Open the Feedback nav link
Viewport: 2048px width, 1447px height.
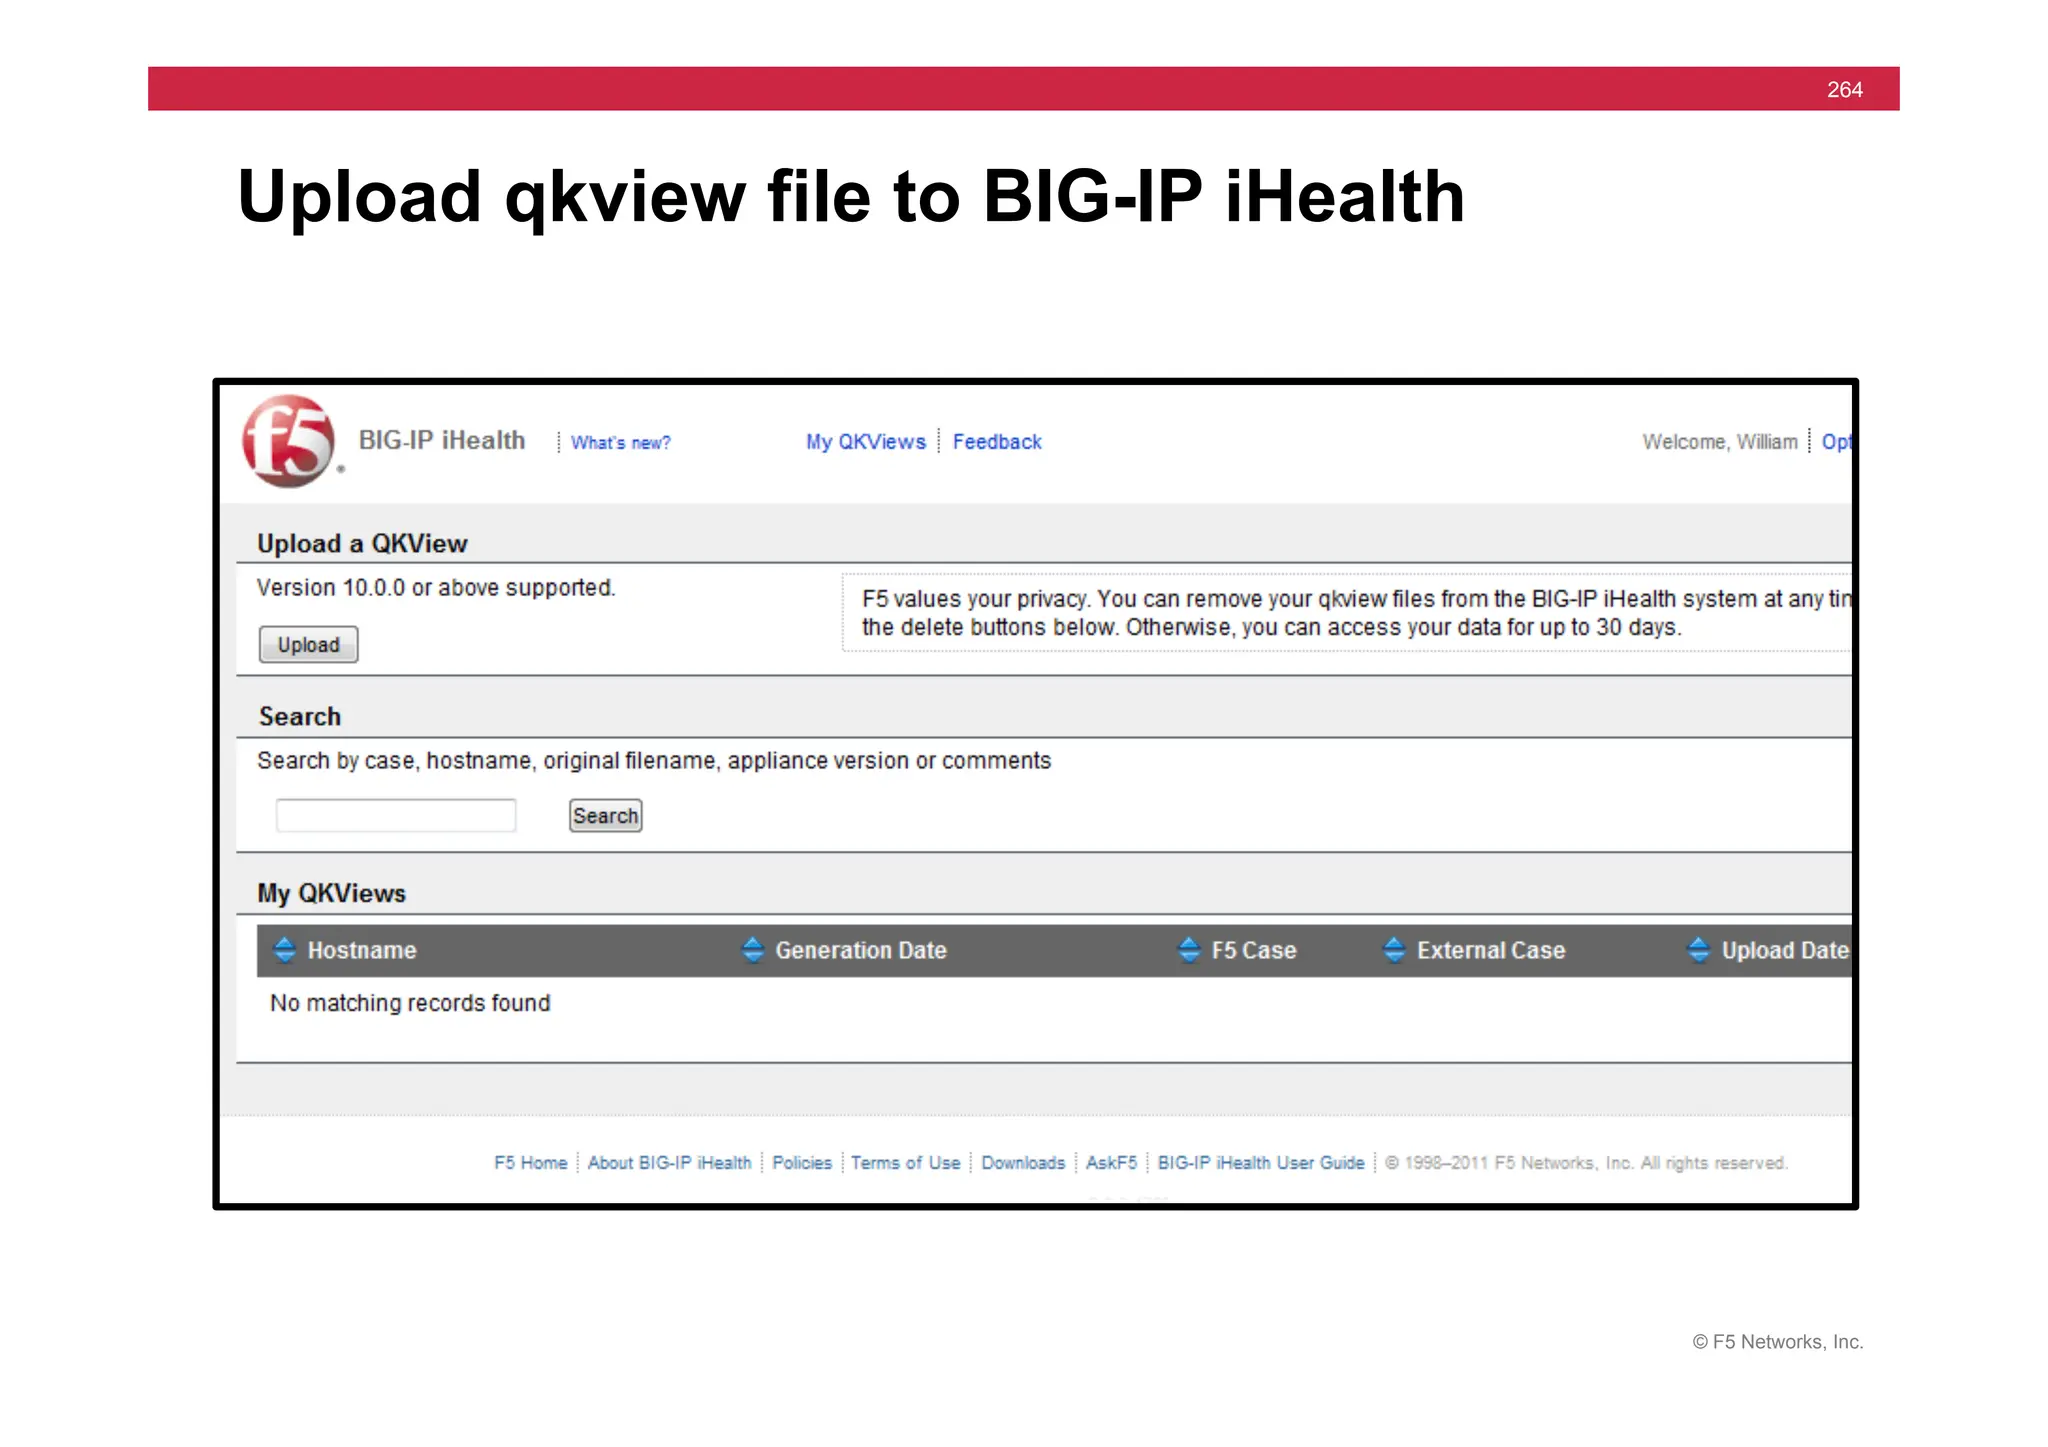click(x=997, y=442)
